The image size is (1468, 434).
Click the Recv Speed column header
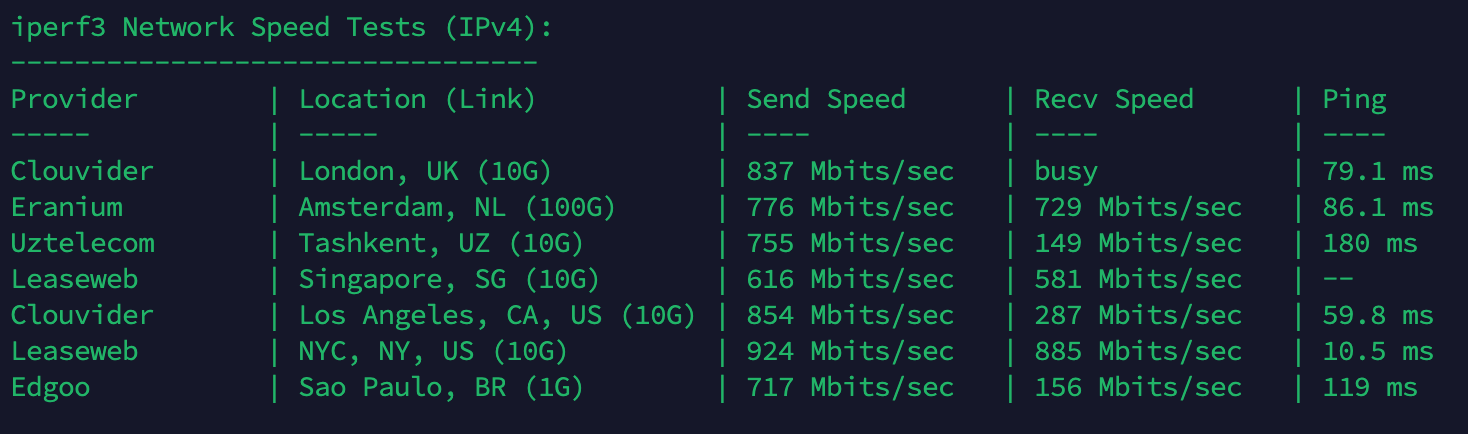coord(1114,99)
